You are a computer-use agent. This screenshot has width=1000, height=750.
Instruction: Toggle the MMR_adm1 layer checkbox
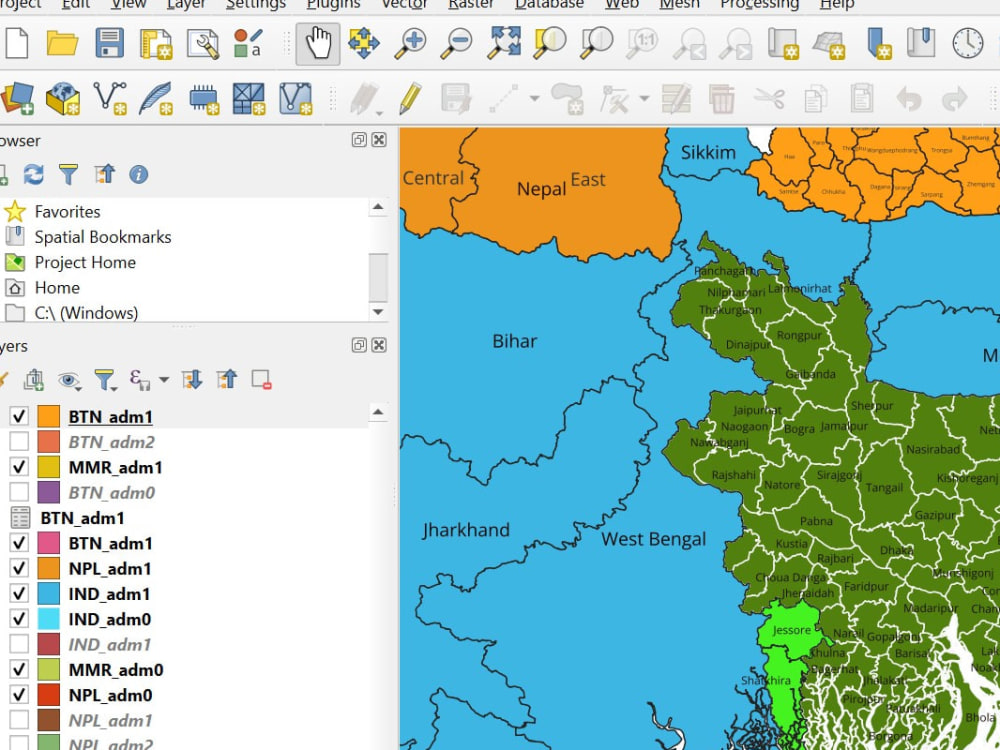(x=19, y=467)
